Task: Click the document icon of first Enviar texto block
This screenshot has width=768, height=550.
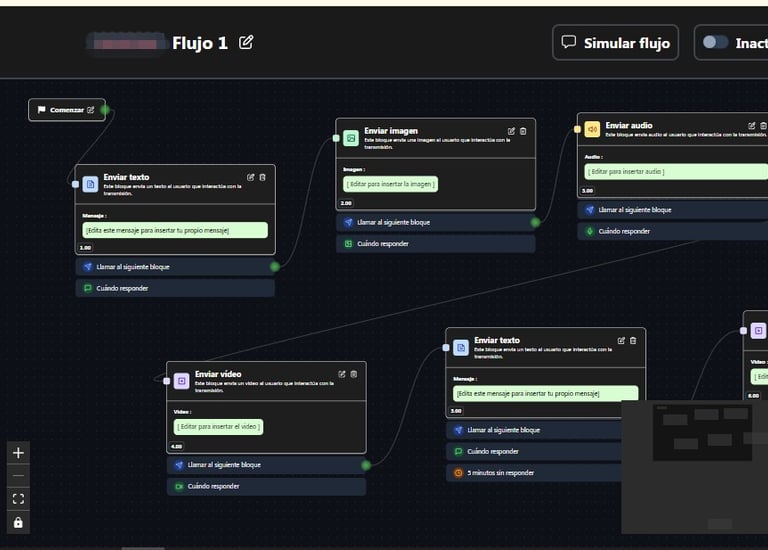Action: pos(90,184)
